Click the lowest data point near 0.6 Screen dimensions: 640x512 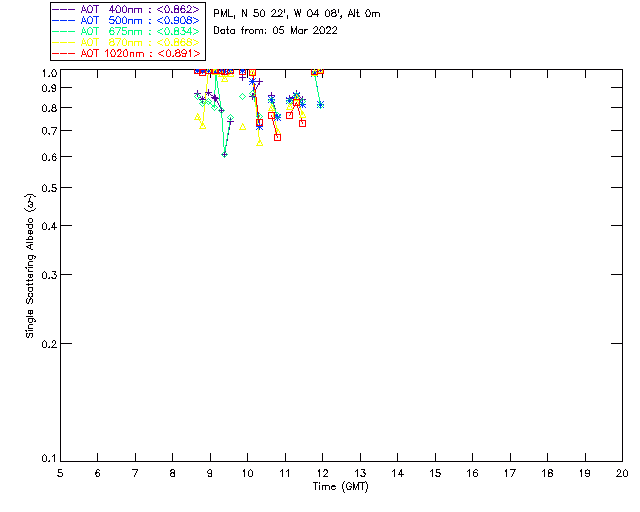pyautogui.click(x=224, y=154)
